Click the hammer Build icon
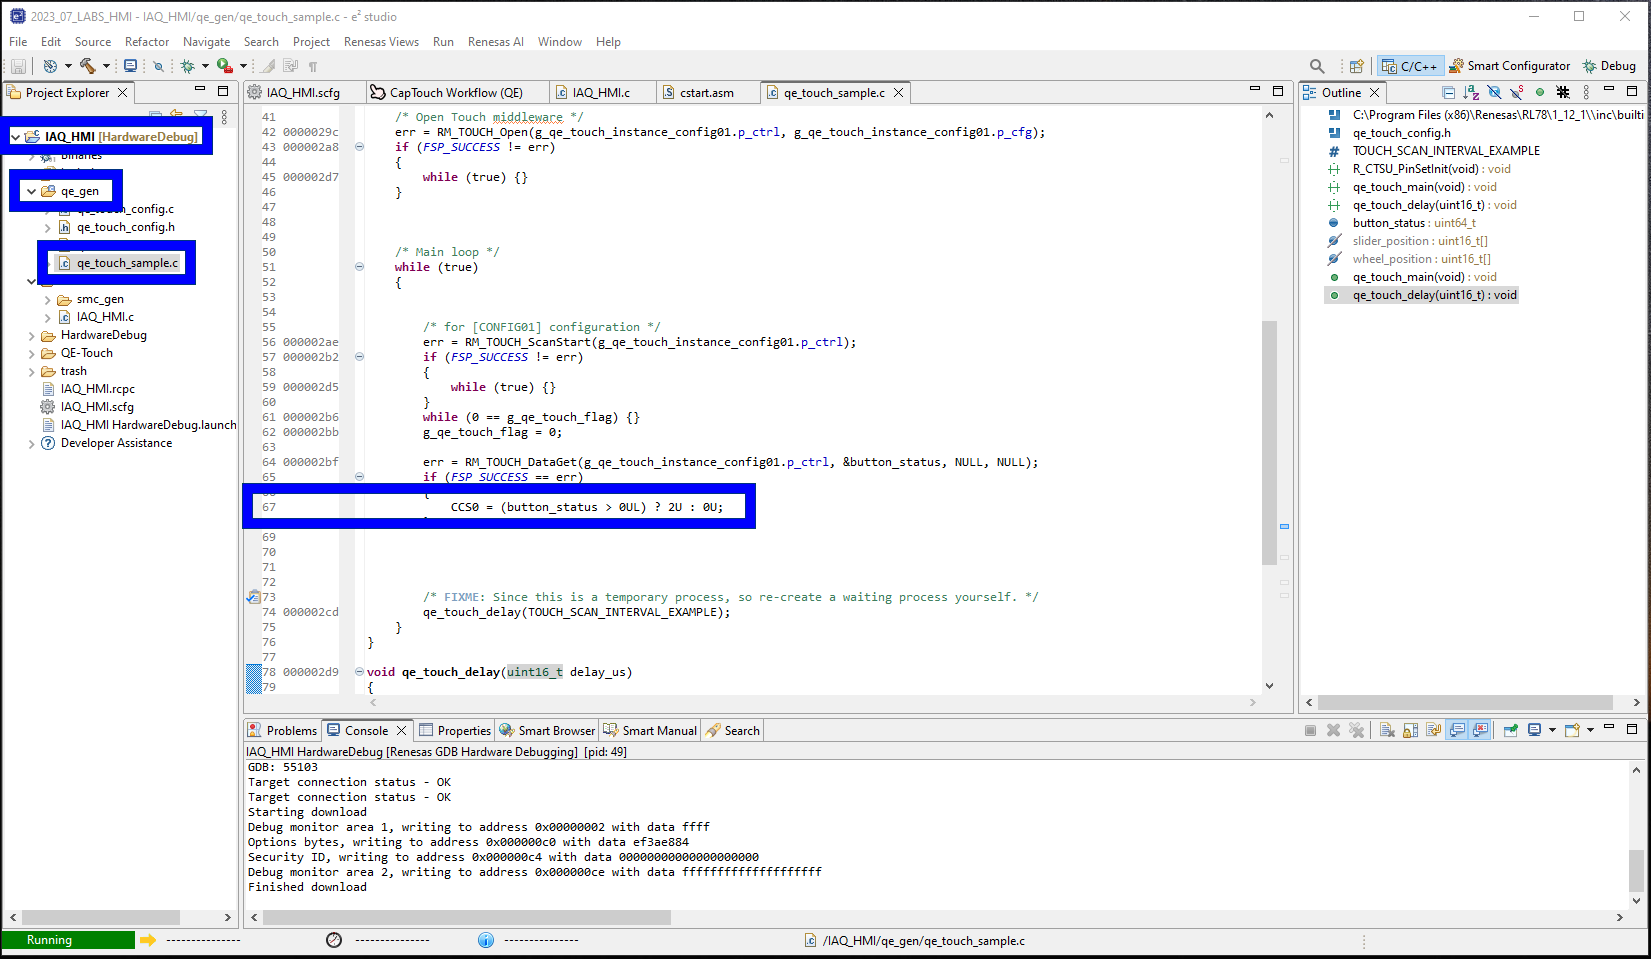The height and width of the screenshot is (959, 1651). pos(88,66)
